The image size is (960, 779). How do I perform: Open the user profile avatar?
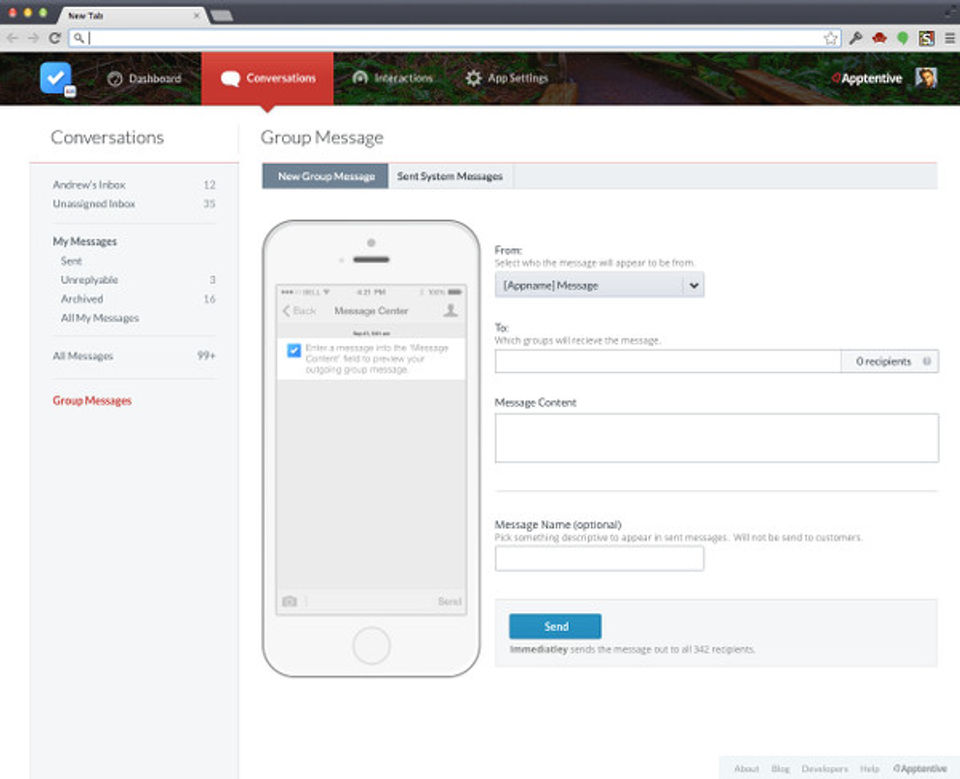click(926, 78)
